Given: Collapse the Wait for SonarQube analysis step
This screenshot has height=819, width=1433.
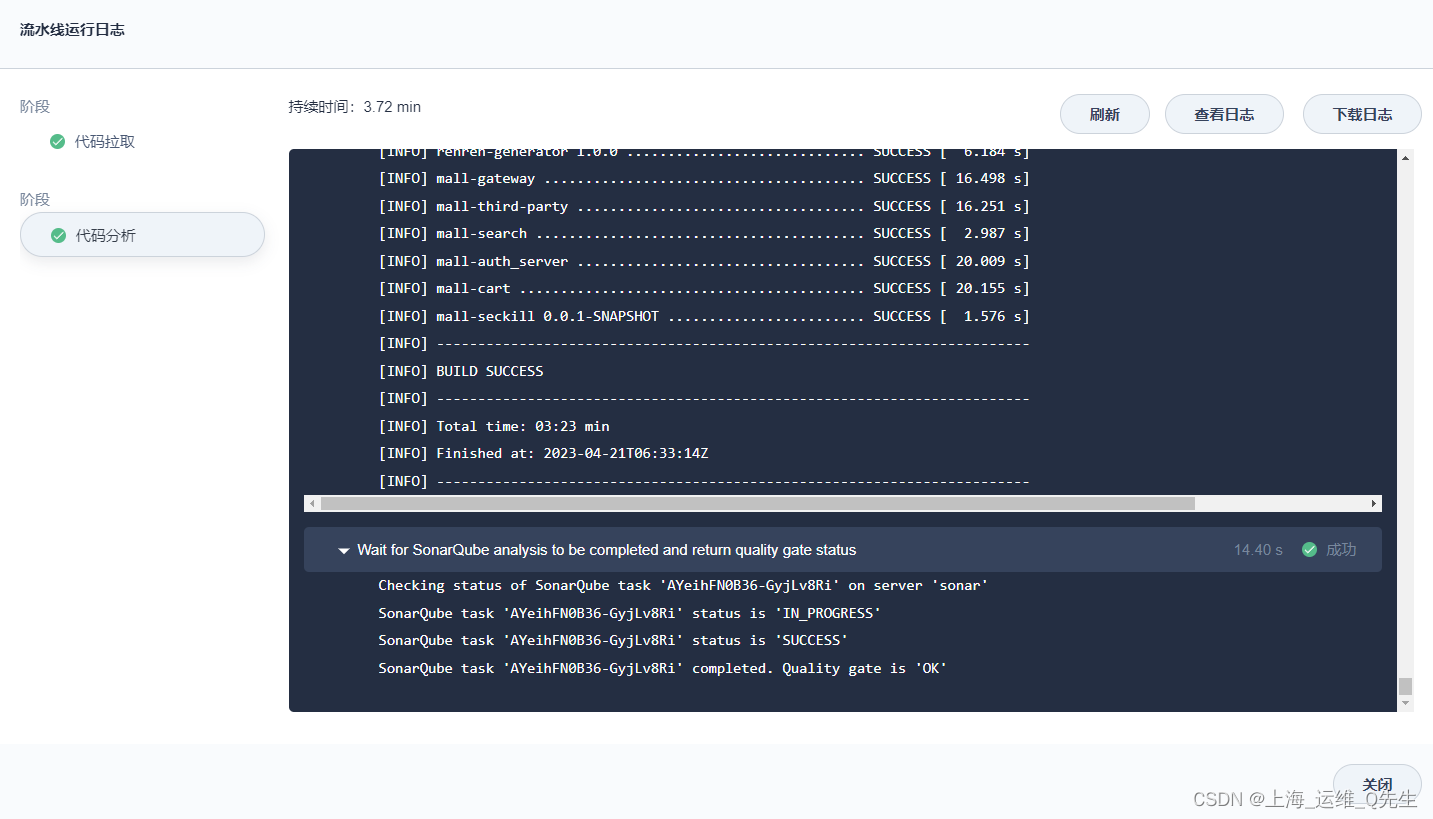Looking at the screenshot, I should (x=344, y=550).
